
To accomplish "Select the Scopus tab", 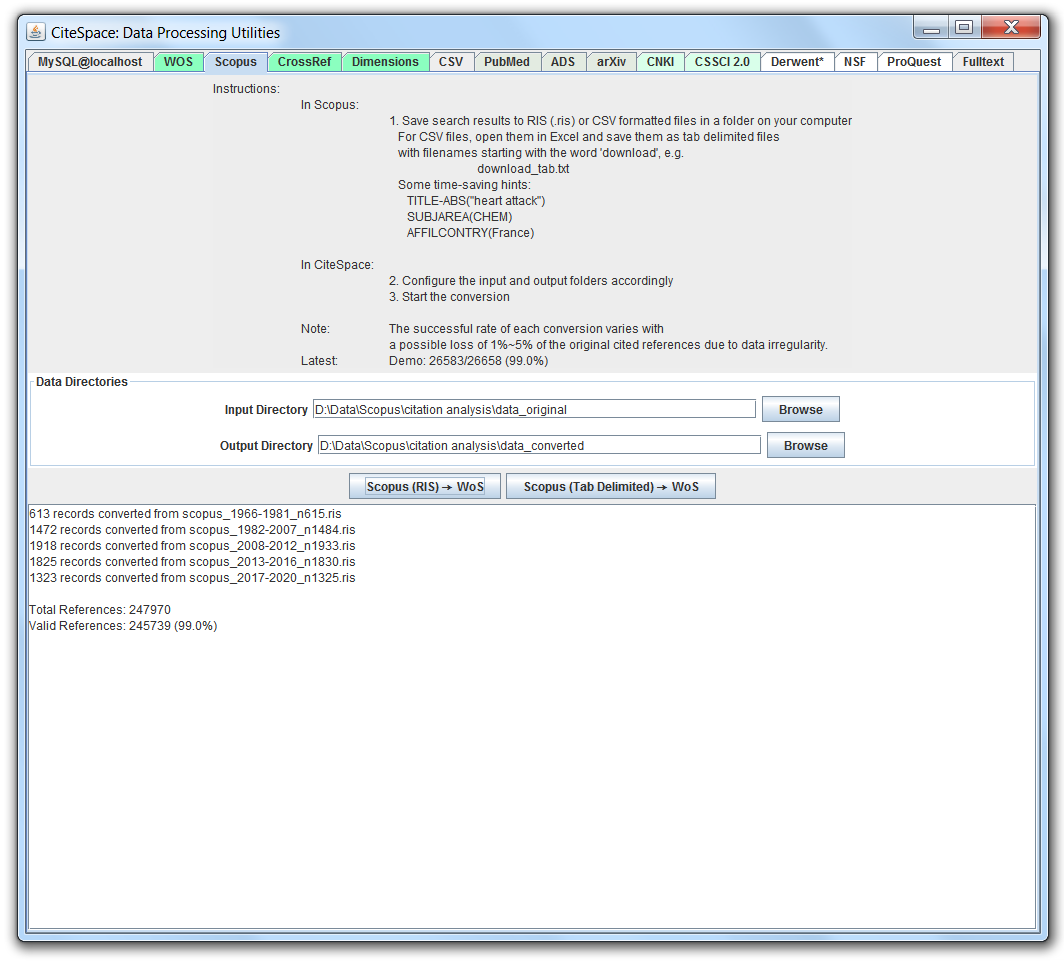I will point(235,62).
